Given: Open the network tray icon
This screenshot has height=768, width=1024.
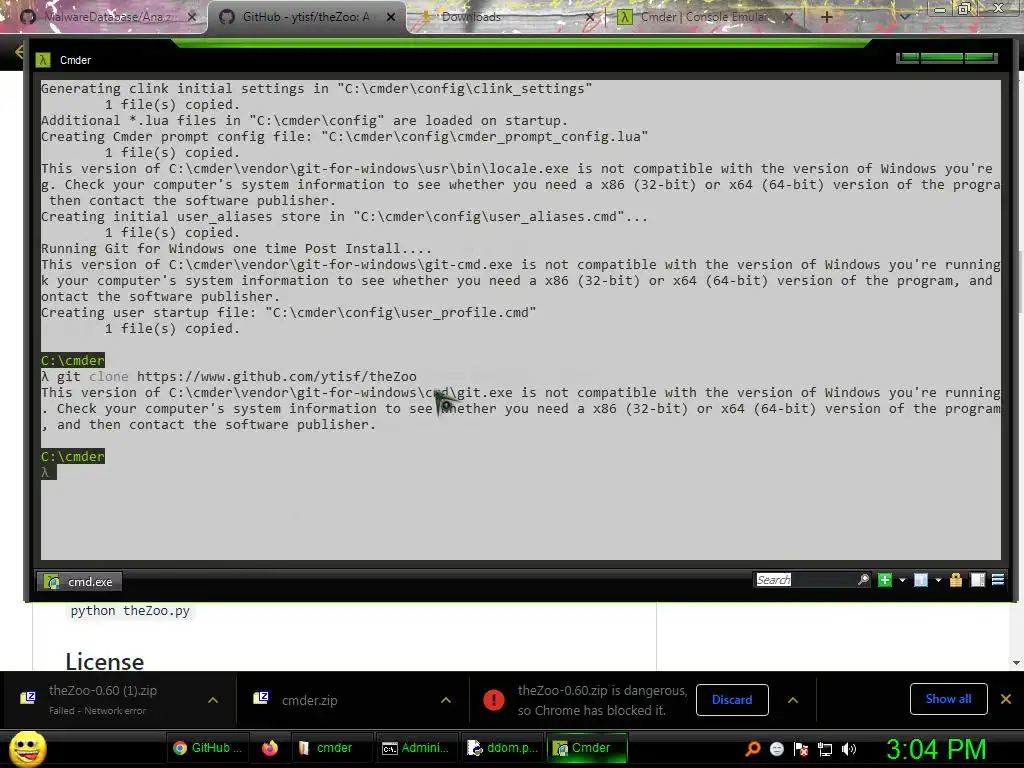Looking at the screenshot, I should [825, 749].
